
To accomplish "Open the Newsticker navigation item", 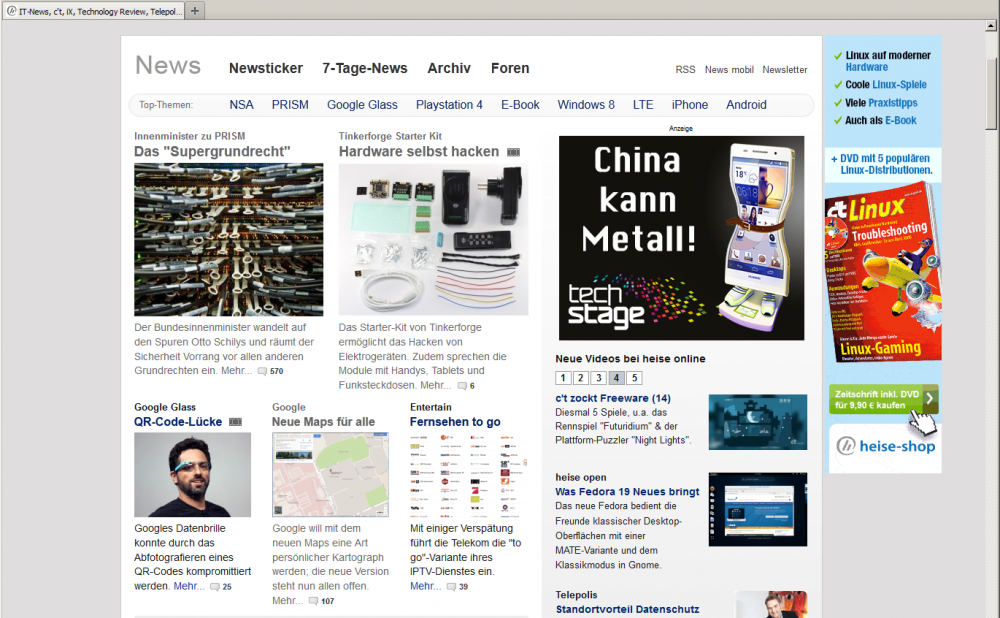I will [x=265, y=68].
